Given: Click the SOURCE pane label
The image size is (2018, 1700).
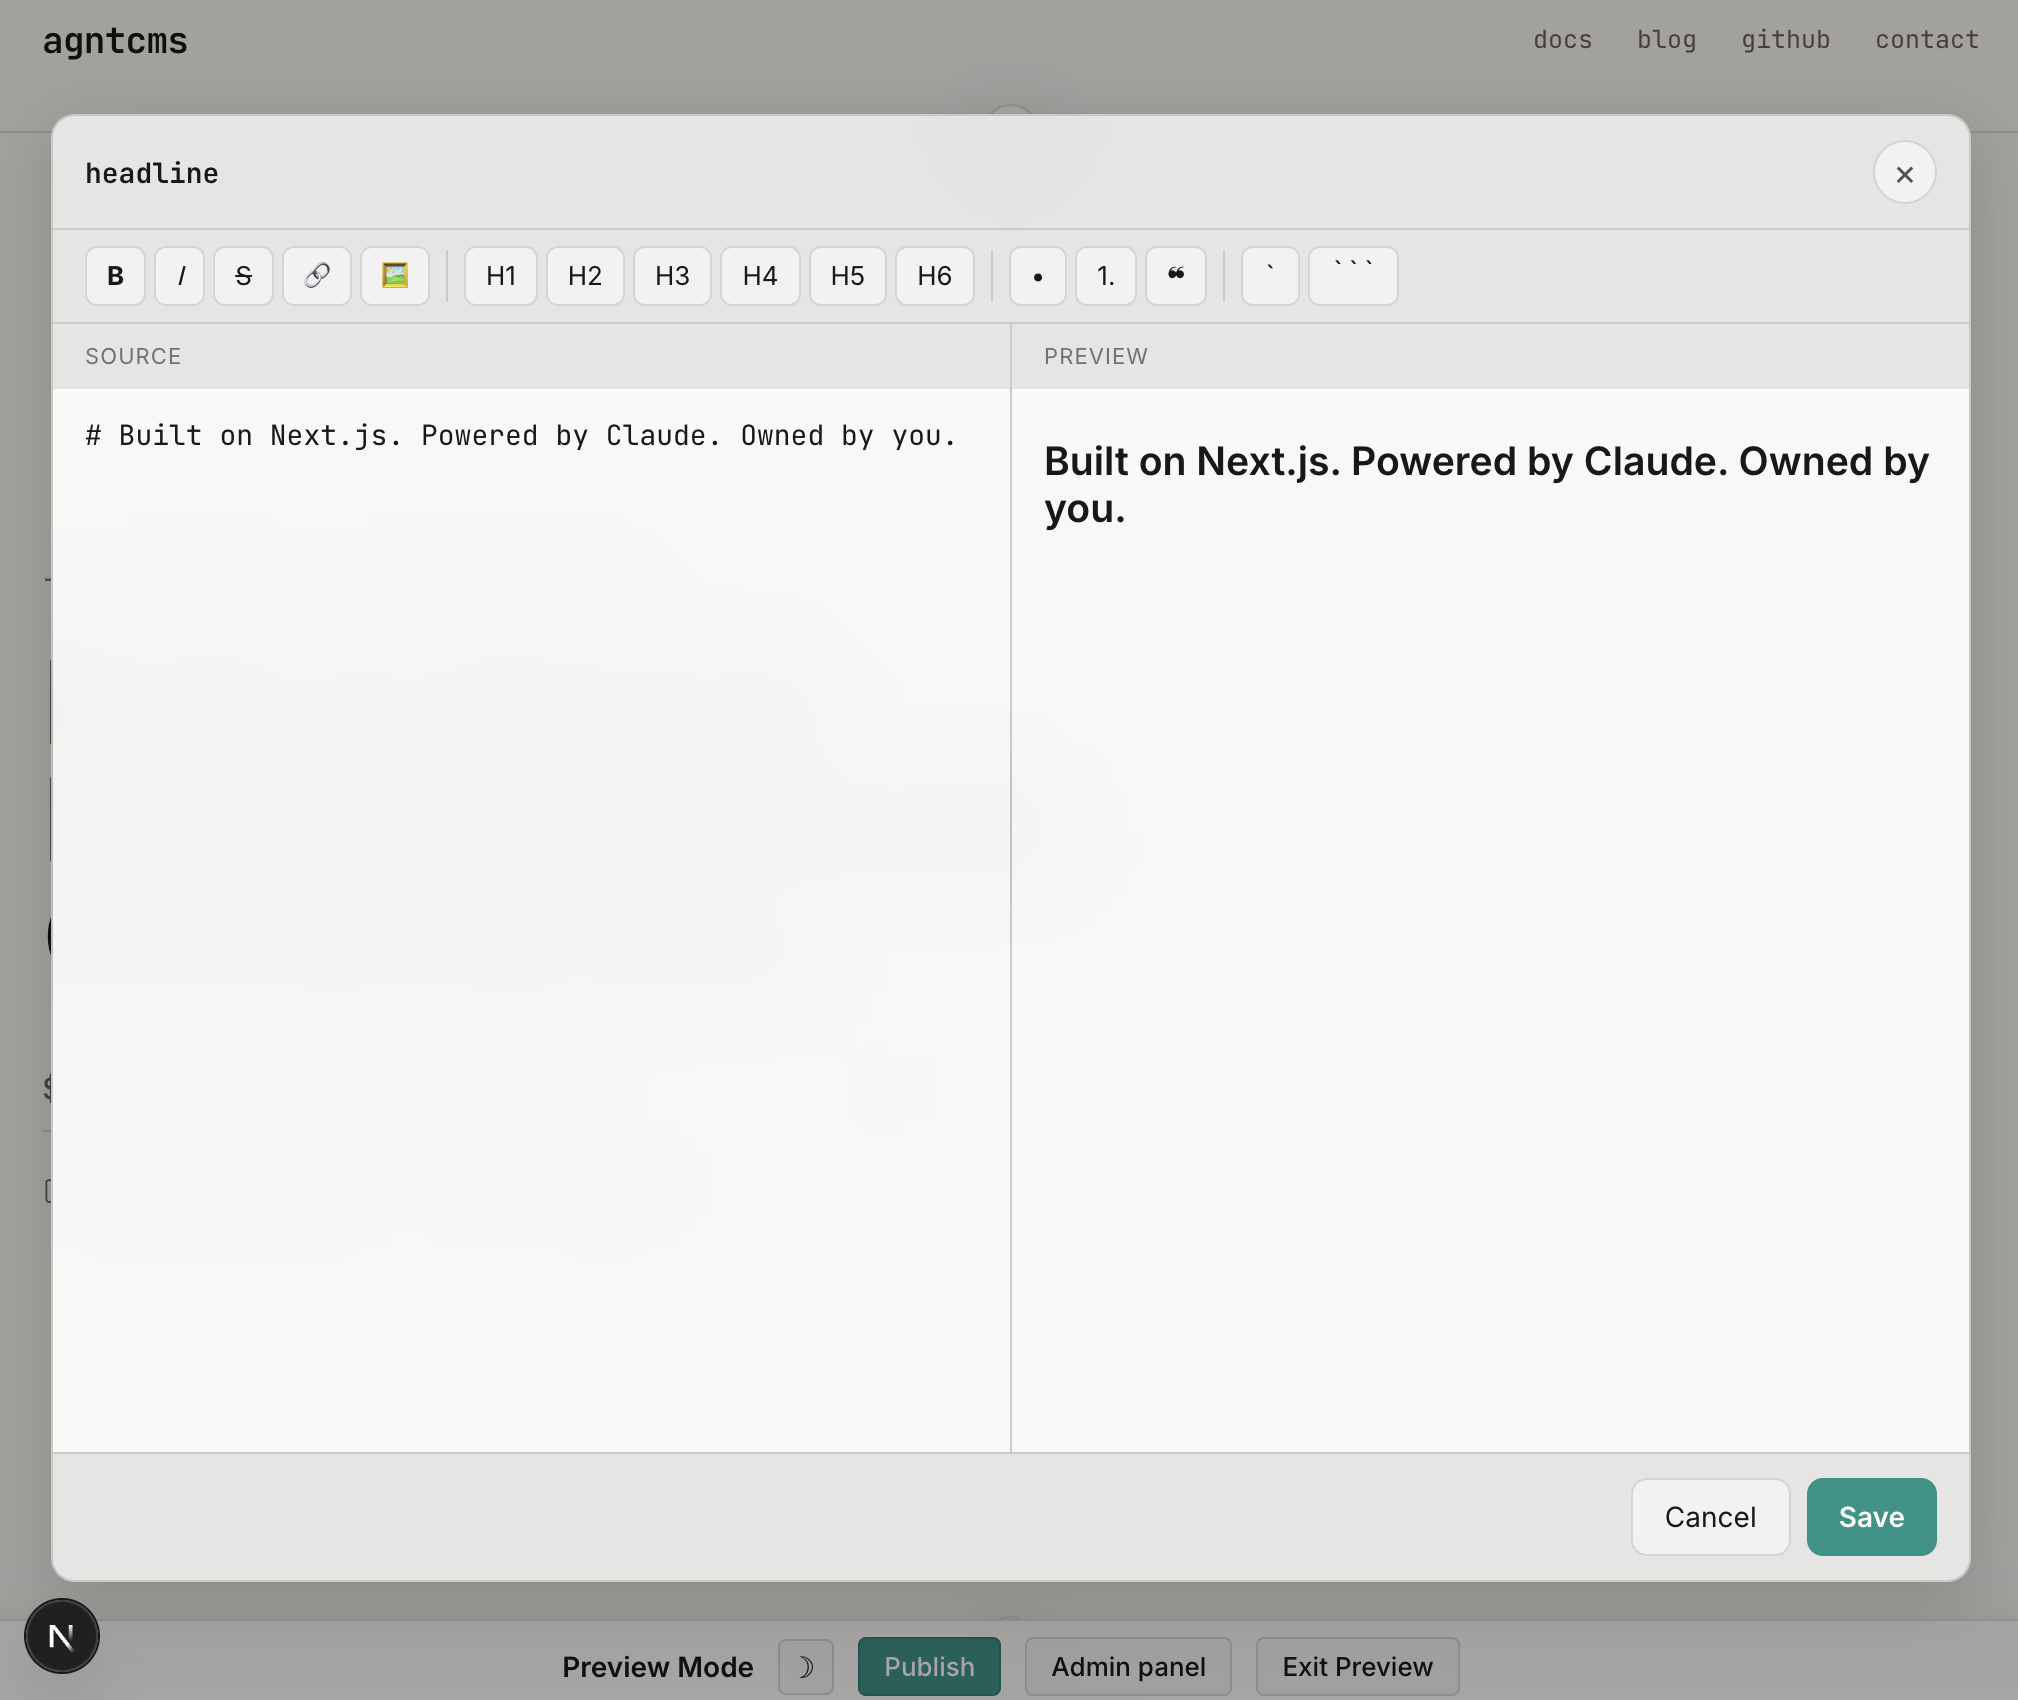Looking at the screenshot, I should 133,357.
